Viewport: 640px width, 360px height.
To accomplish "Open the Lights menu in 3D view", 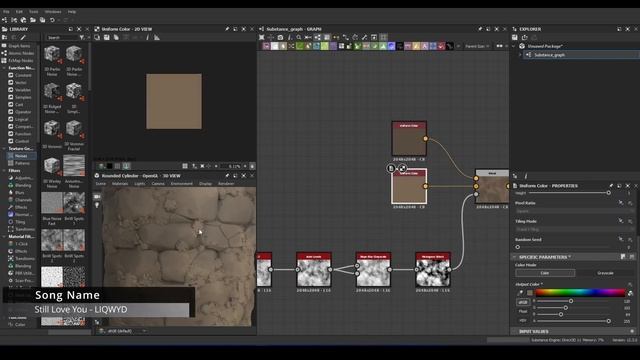I will point(140,184).
